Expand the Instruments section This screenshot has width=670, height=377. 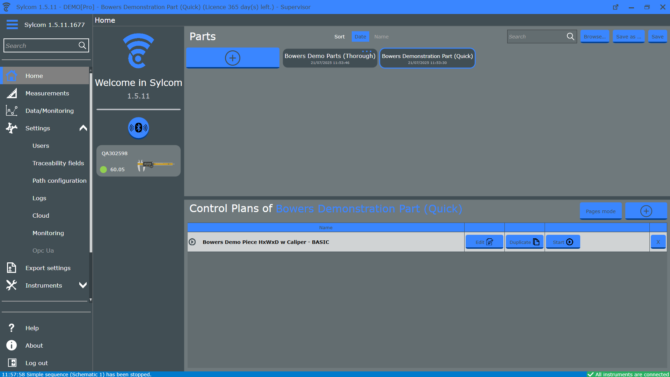pyautogui.click(x=83, y=286)
